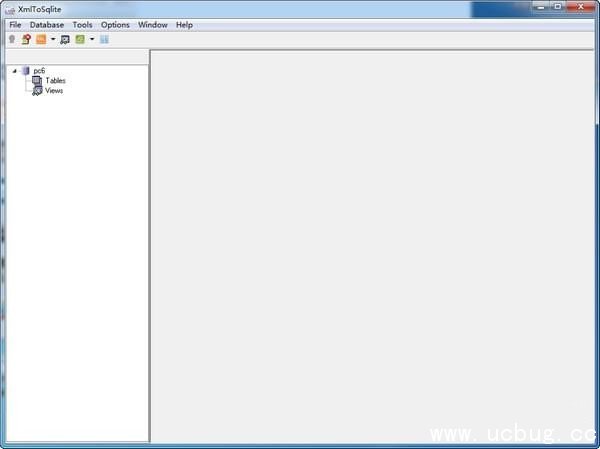The image size is (600, 449).
Task: Click the red-flower database toolbar icon
Action: coord(26,39)
